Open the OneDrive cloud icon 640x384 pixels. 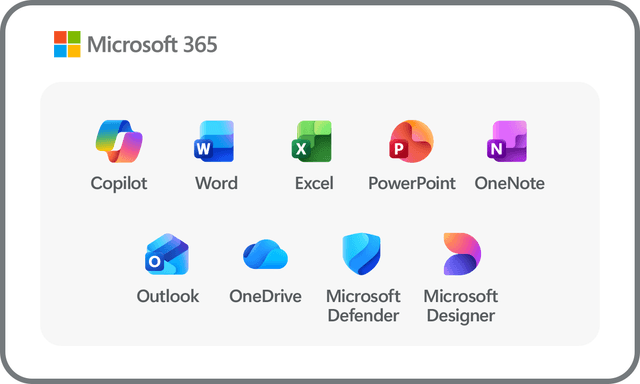tap(265, 254)
